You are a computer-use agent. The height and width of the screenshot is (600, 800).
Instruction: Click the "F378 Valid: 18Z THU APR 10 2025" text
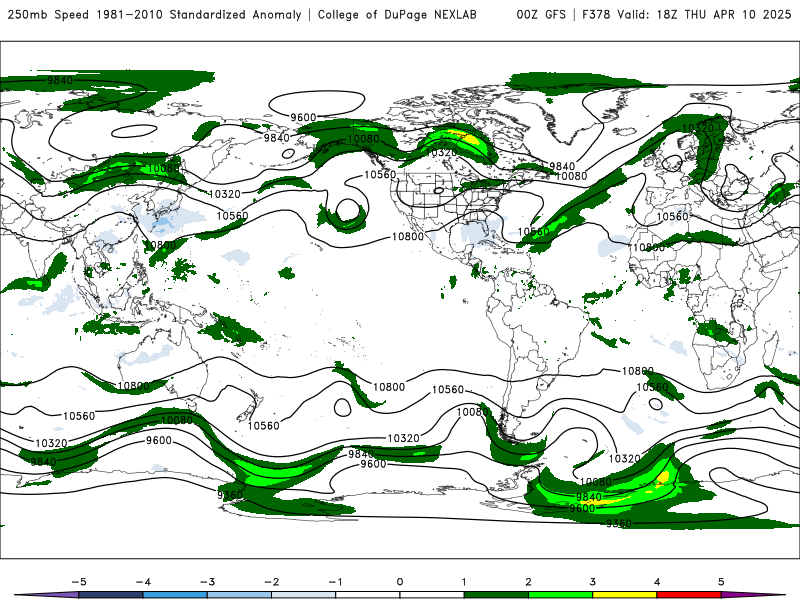pyautogui.click(x=687, y=14)
